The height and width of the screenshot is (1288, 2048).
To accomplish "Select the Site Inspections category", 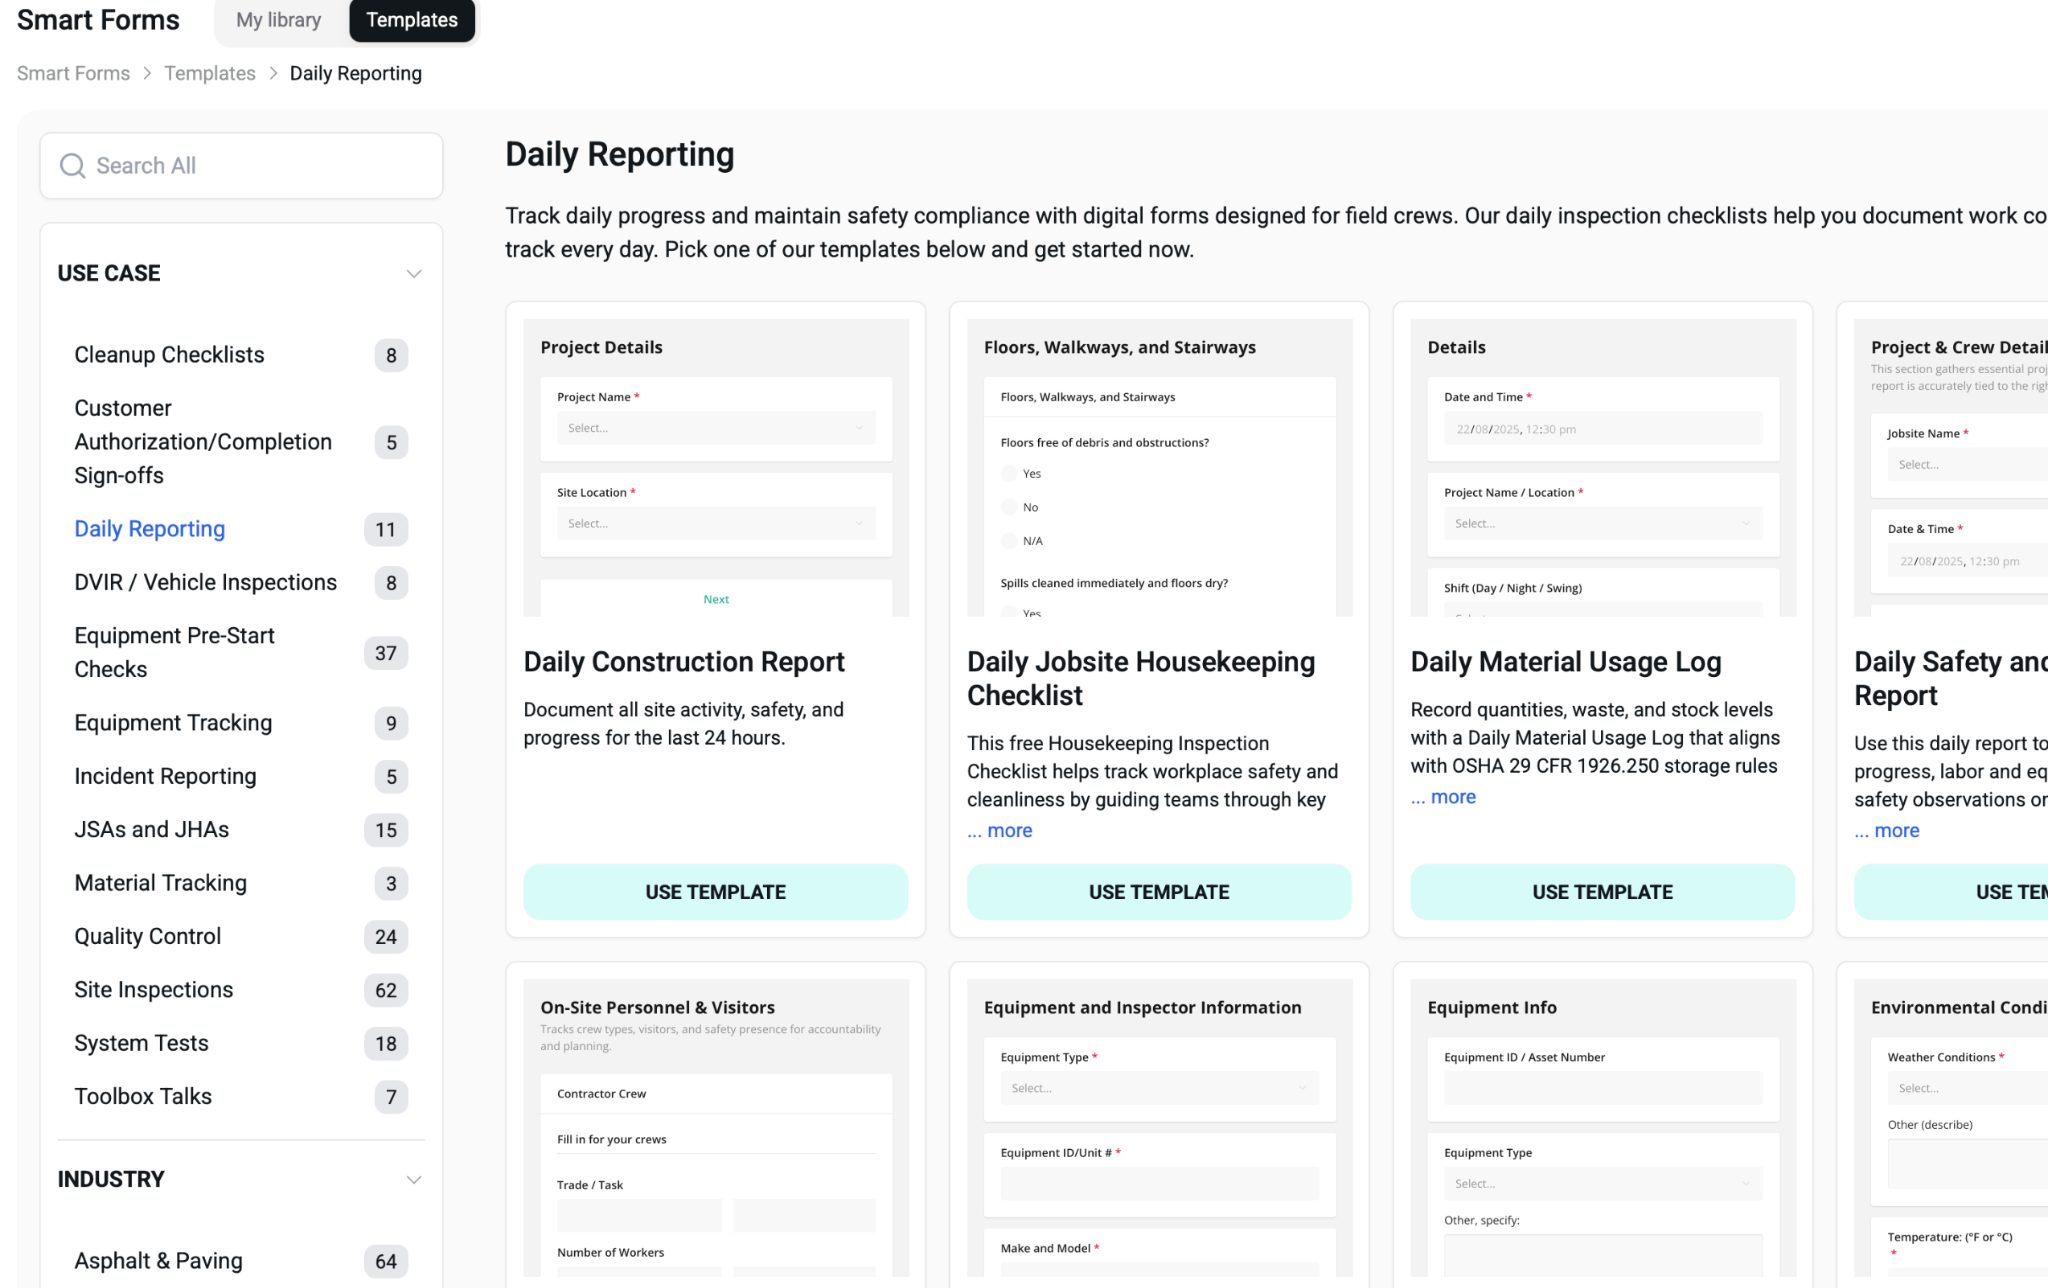I will tap(241, 990).
